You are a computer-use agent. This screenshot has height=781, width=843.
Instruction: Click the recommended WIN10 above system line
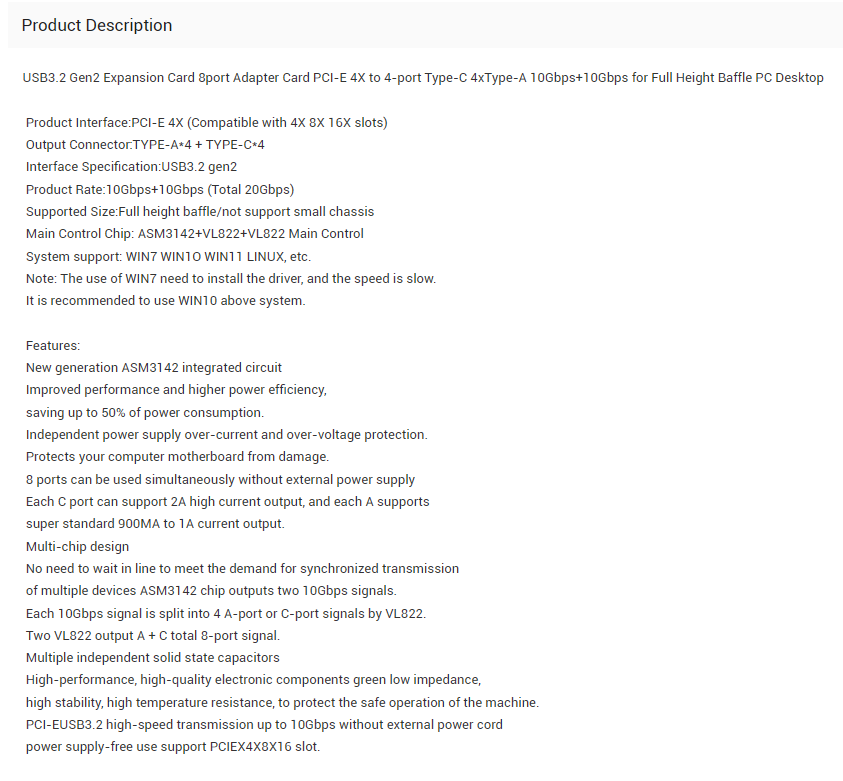(166, 300)
